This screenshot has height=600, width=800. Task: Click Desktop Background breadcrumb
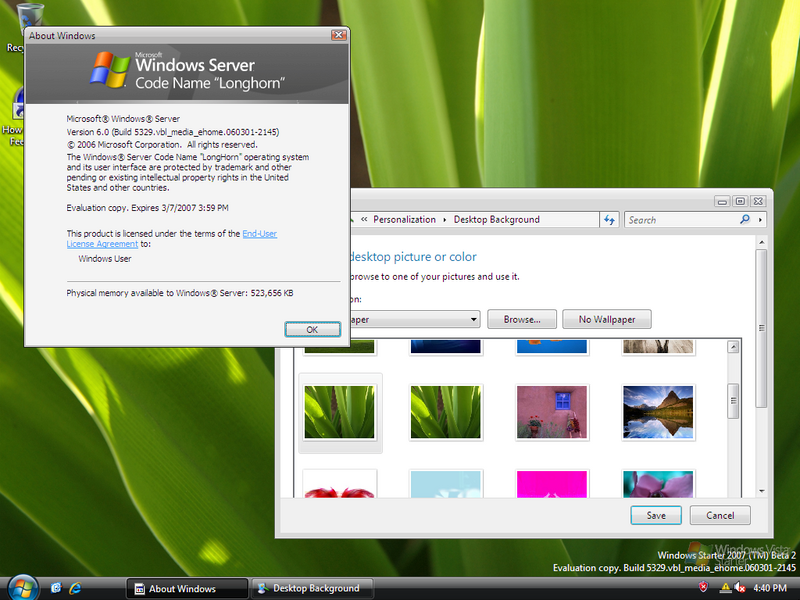(x=496, y=219)
